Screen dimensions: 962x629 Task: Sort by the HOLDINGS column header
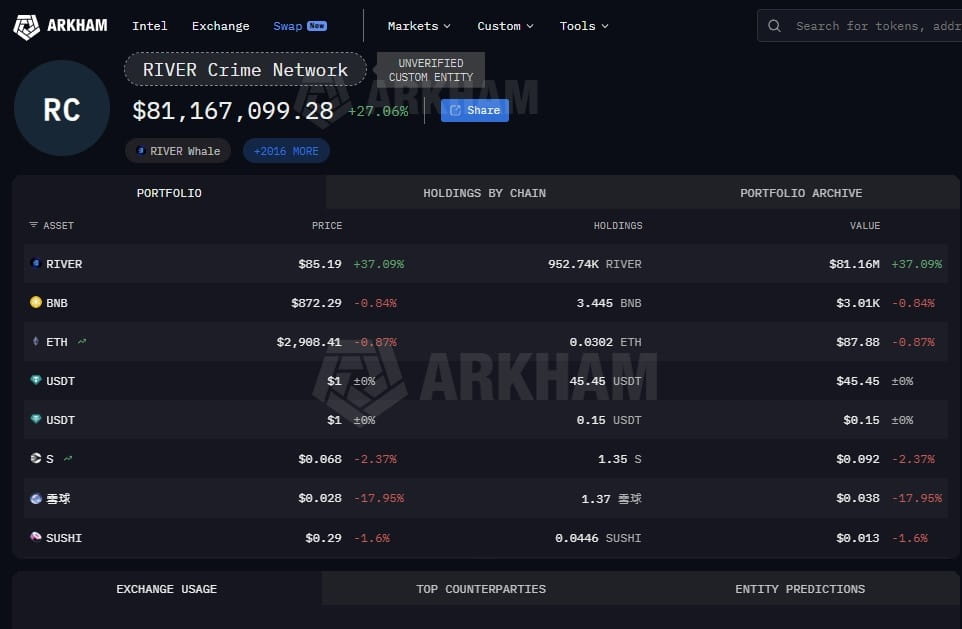coord(618,225)
